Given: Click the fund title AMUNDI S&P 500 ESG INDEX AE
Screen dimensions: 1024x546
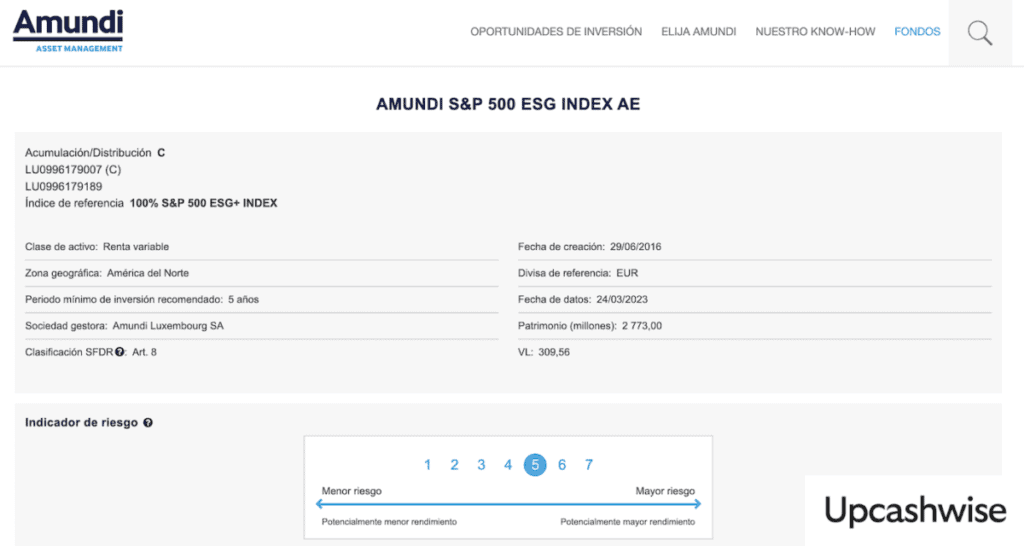Looking at the screenshot, I should pos(508,104).
